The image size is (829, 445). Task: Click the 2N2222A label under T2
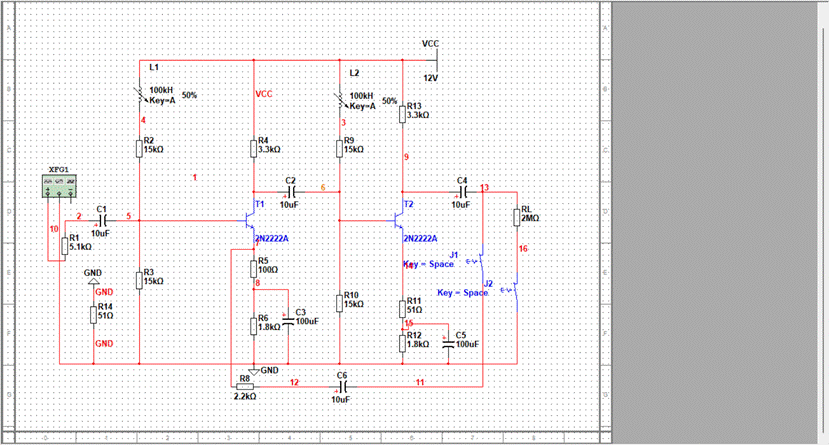(x=420, y=238)
